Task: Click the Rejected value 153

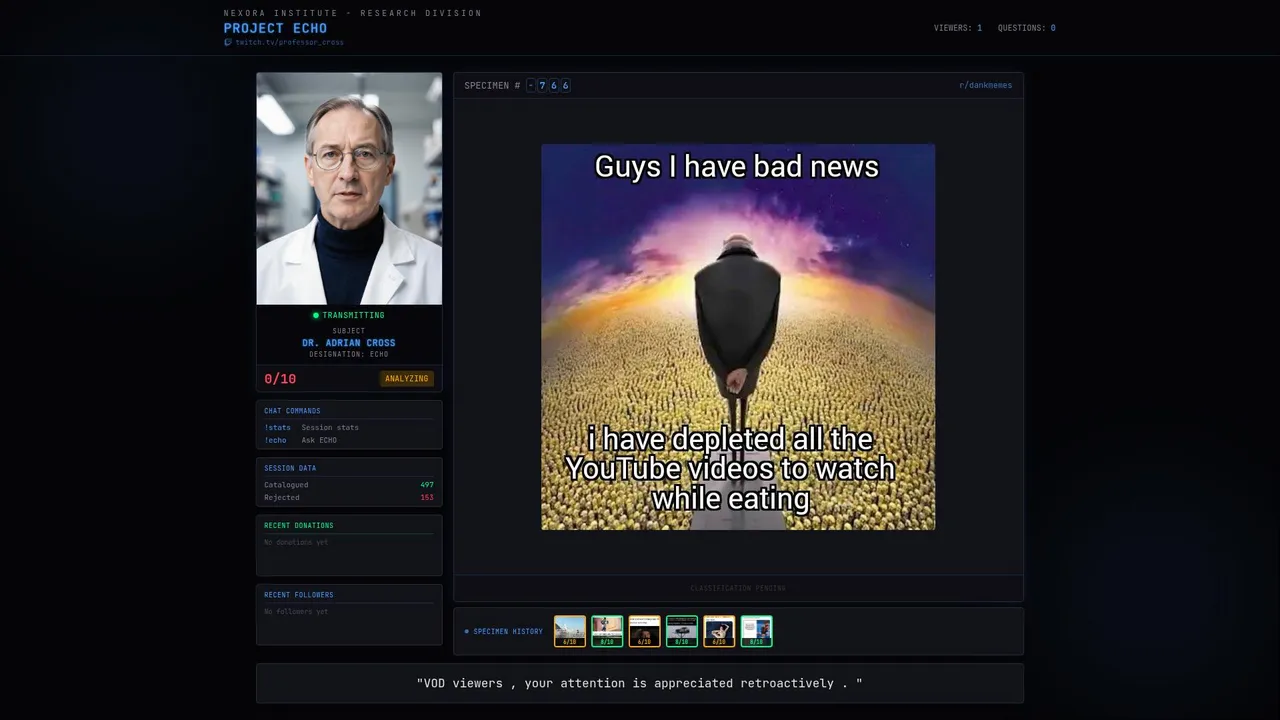Action: (x=427, y=497)
